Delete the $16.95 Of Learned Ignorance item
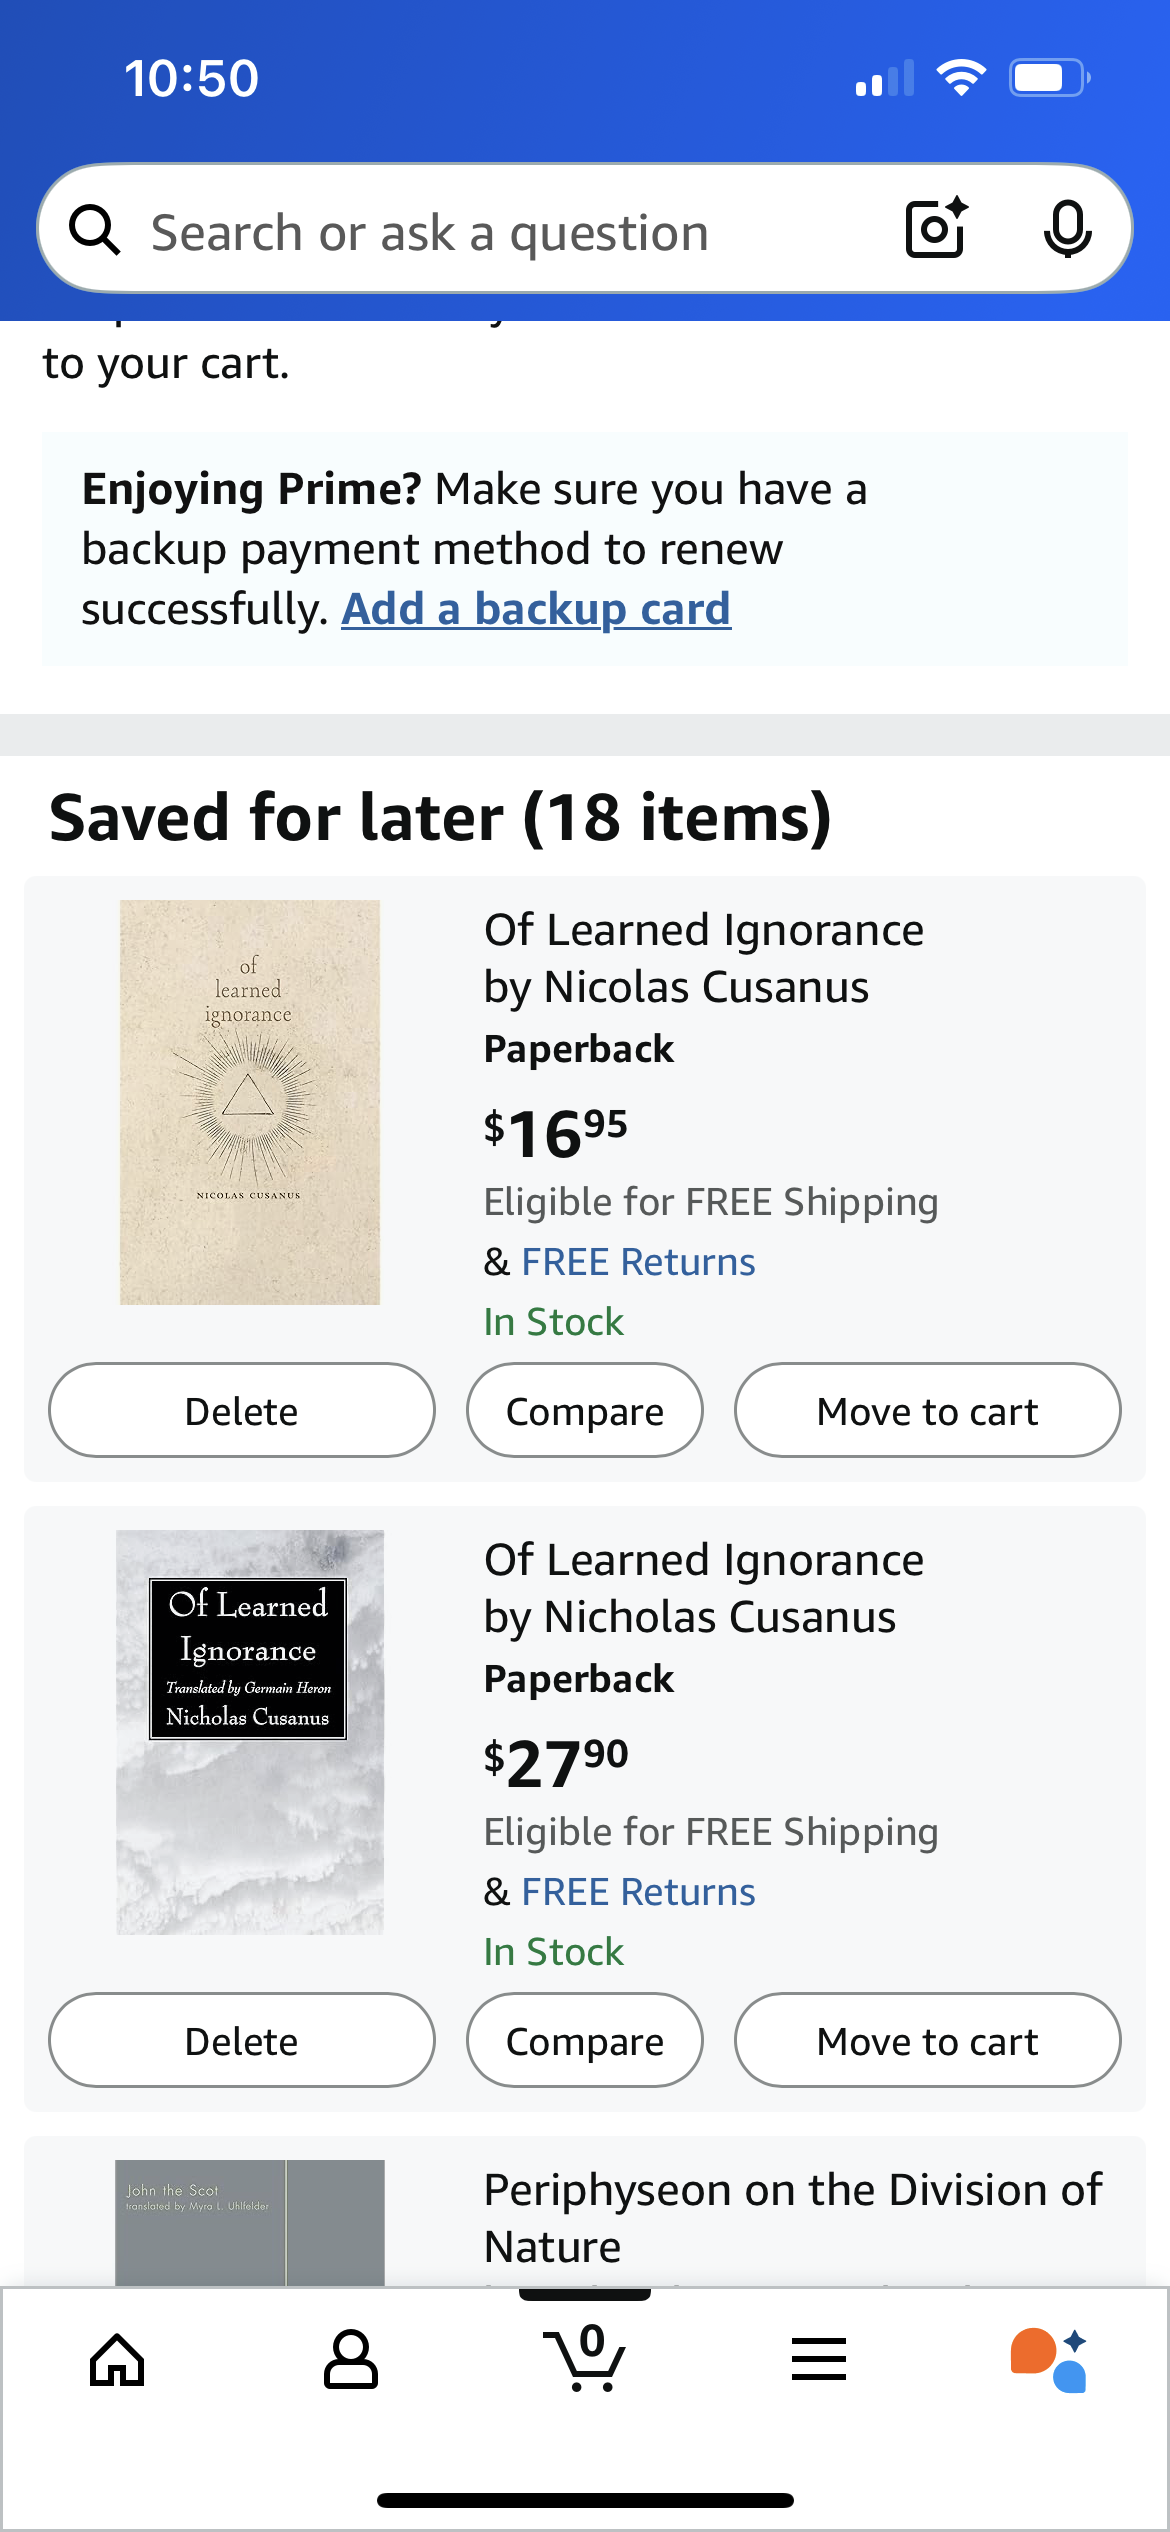The width and height of the screenshot is (1170, 2532). point(242,1410)
